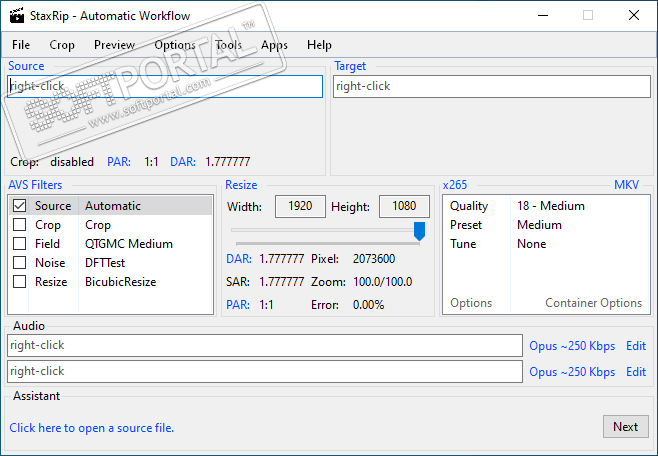The width and height of the screenshot is (658, 456).
Task: Click the Source path input field
Action: (x=165, y=86)
